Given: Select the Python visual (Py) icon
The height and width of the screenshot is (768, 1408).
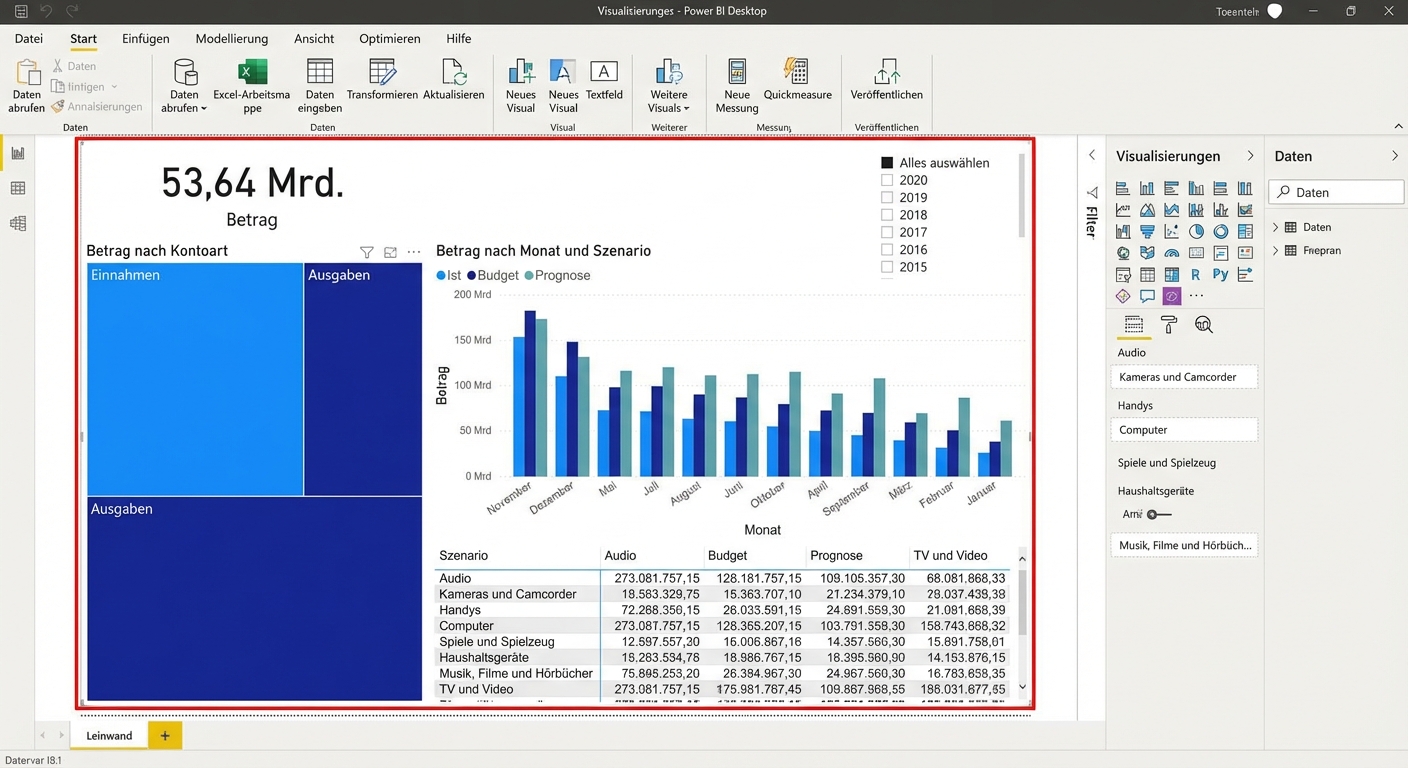Looking at the screenshot, I should (1220, 274).
